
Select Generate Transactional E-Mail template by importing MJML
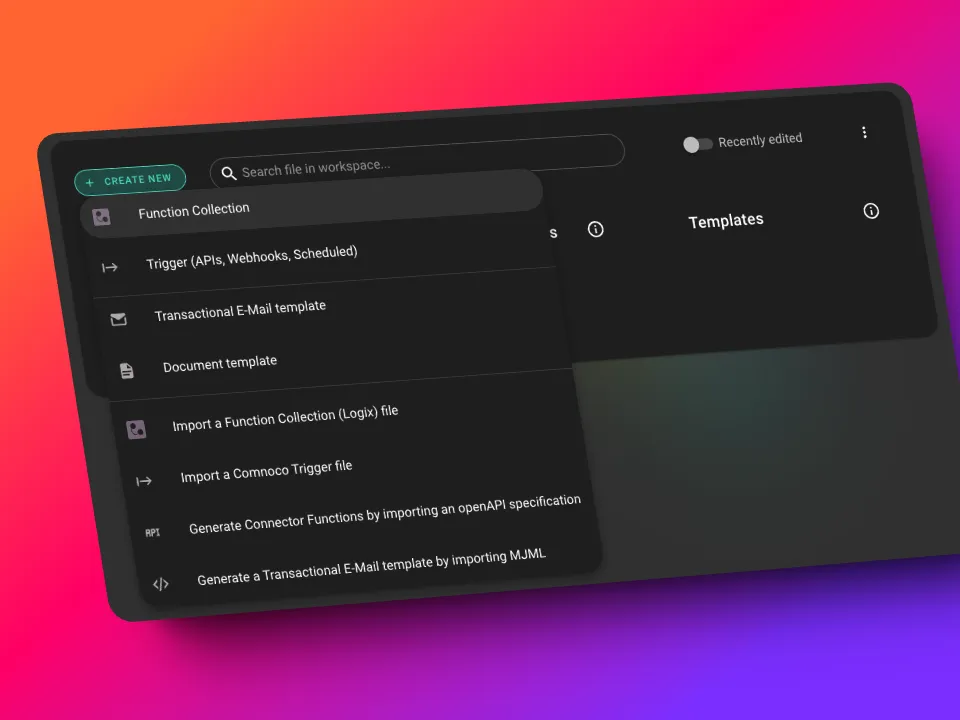coord(371,565)
